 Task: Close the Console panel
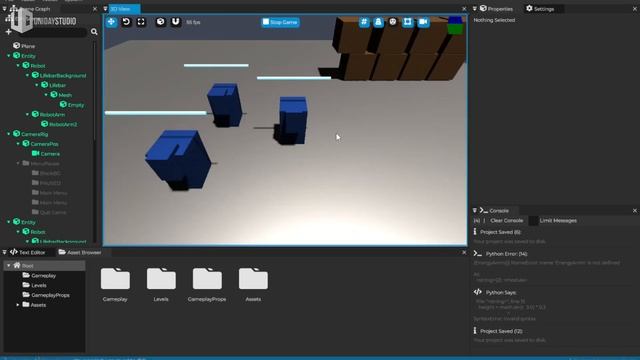(635, 211)
